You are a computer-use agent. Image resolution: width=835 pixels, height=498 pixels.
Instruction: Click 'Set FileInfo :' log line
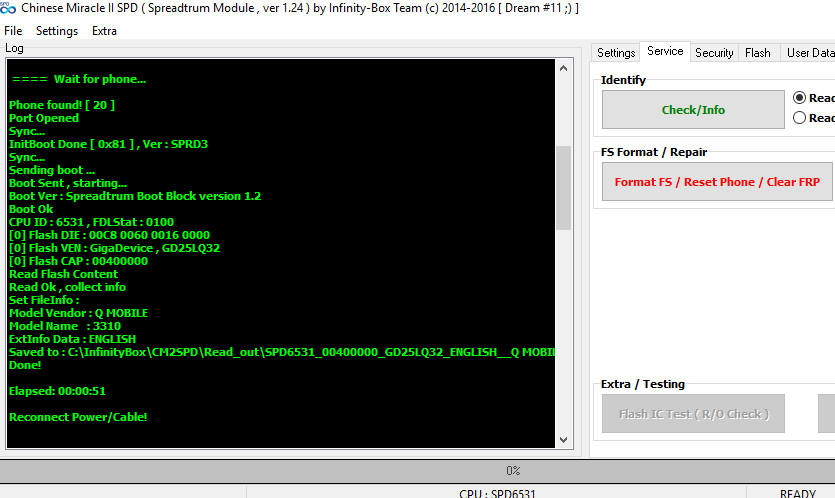pos(44,300)
